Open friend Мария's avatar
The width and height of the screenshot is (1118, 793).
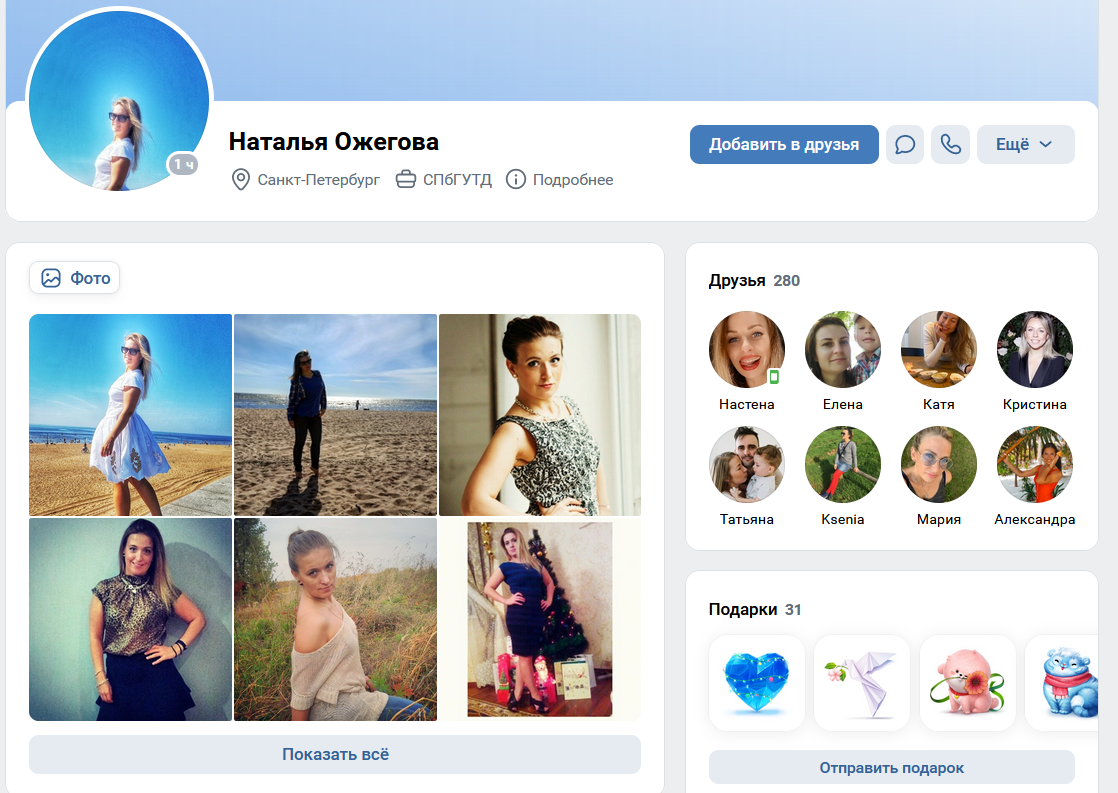click(x=938, y=464)
